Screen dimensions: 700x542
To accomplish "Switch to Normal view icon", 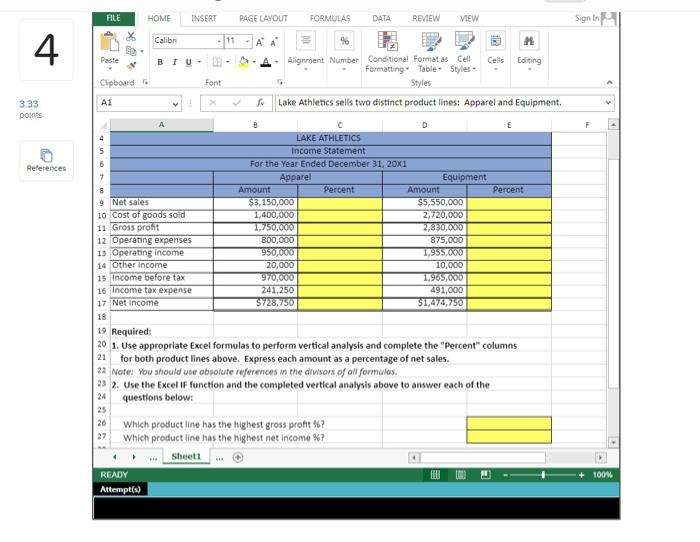I will (x=435, y=475).
